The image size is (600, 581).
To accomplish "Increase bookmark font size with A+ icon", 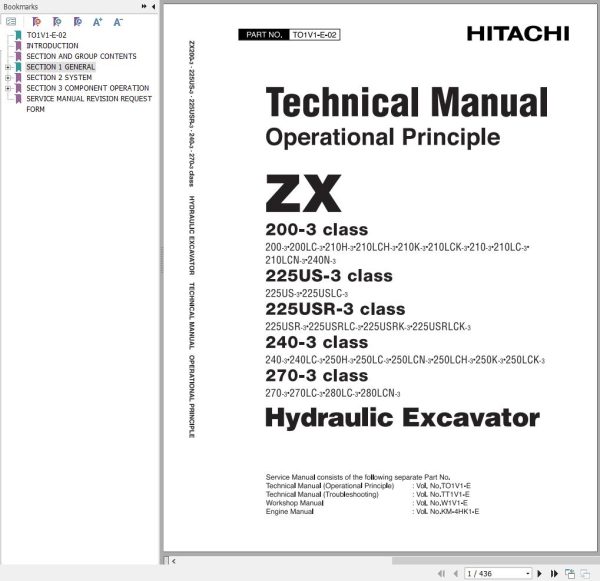I will pyautogui.click(x=98, y=22).
